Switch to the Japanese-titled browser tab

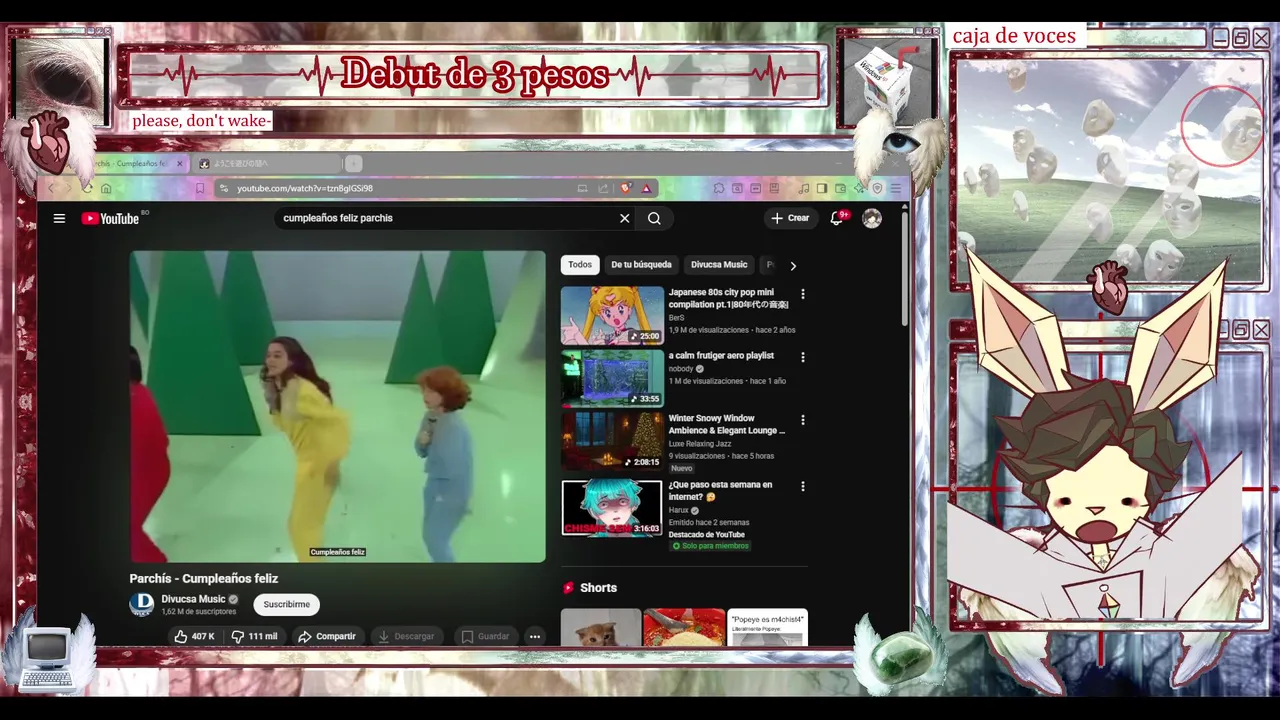[268, 163]
